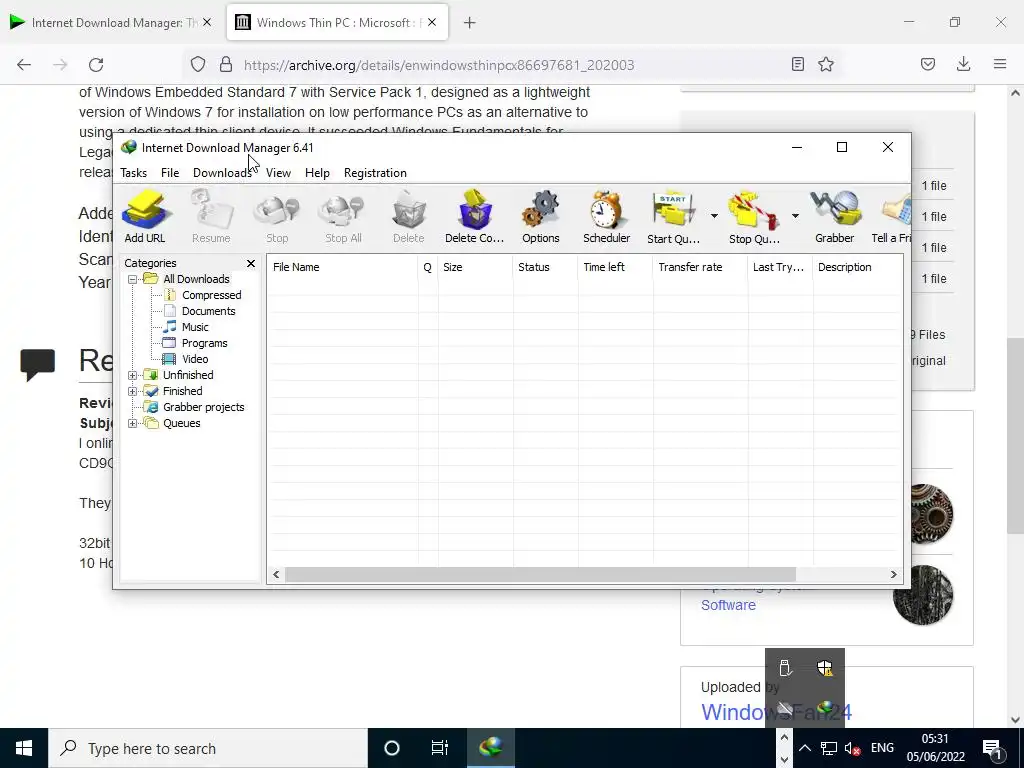Click the Windows Start button
The width and height of the screenshot is (1024, 768).
(x=24, y=748)
